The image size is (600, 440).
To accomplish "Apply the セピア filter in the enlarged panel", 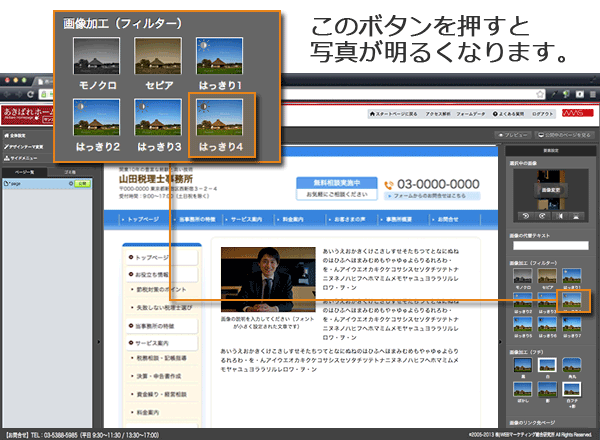I will point(158,62).
